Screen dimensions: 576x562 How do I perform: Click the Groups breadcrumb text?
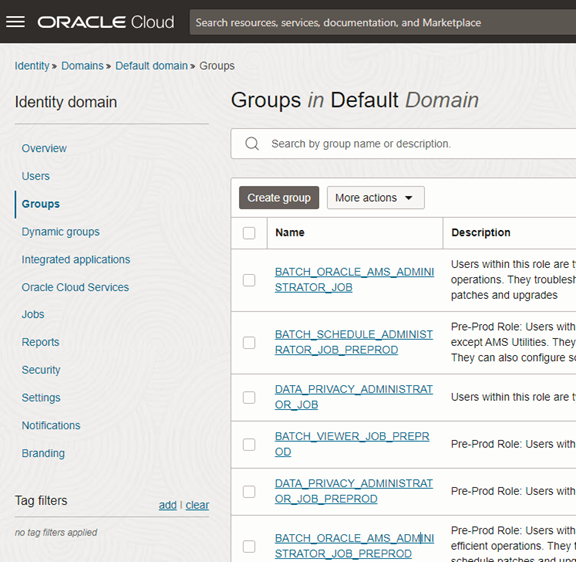[217, 66]
